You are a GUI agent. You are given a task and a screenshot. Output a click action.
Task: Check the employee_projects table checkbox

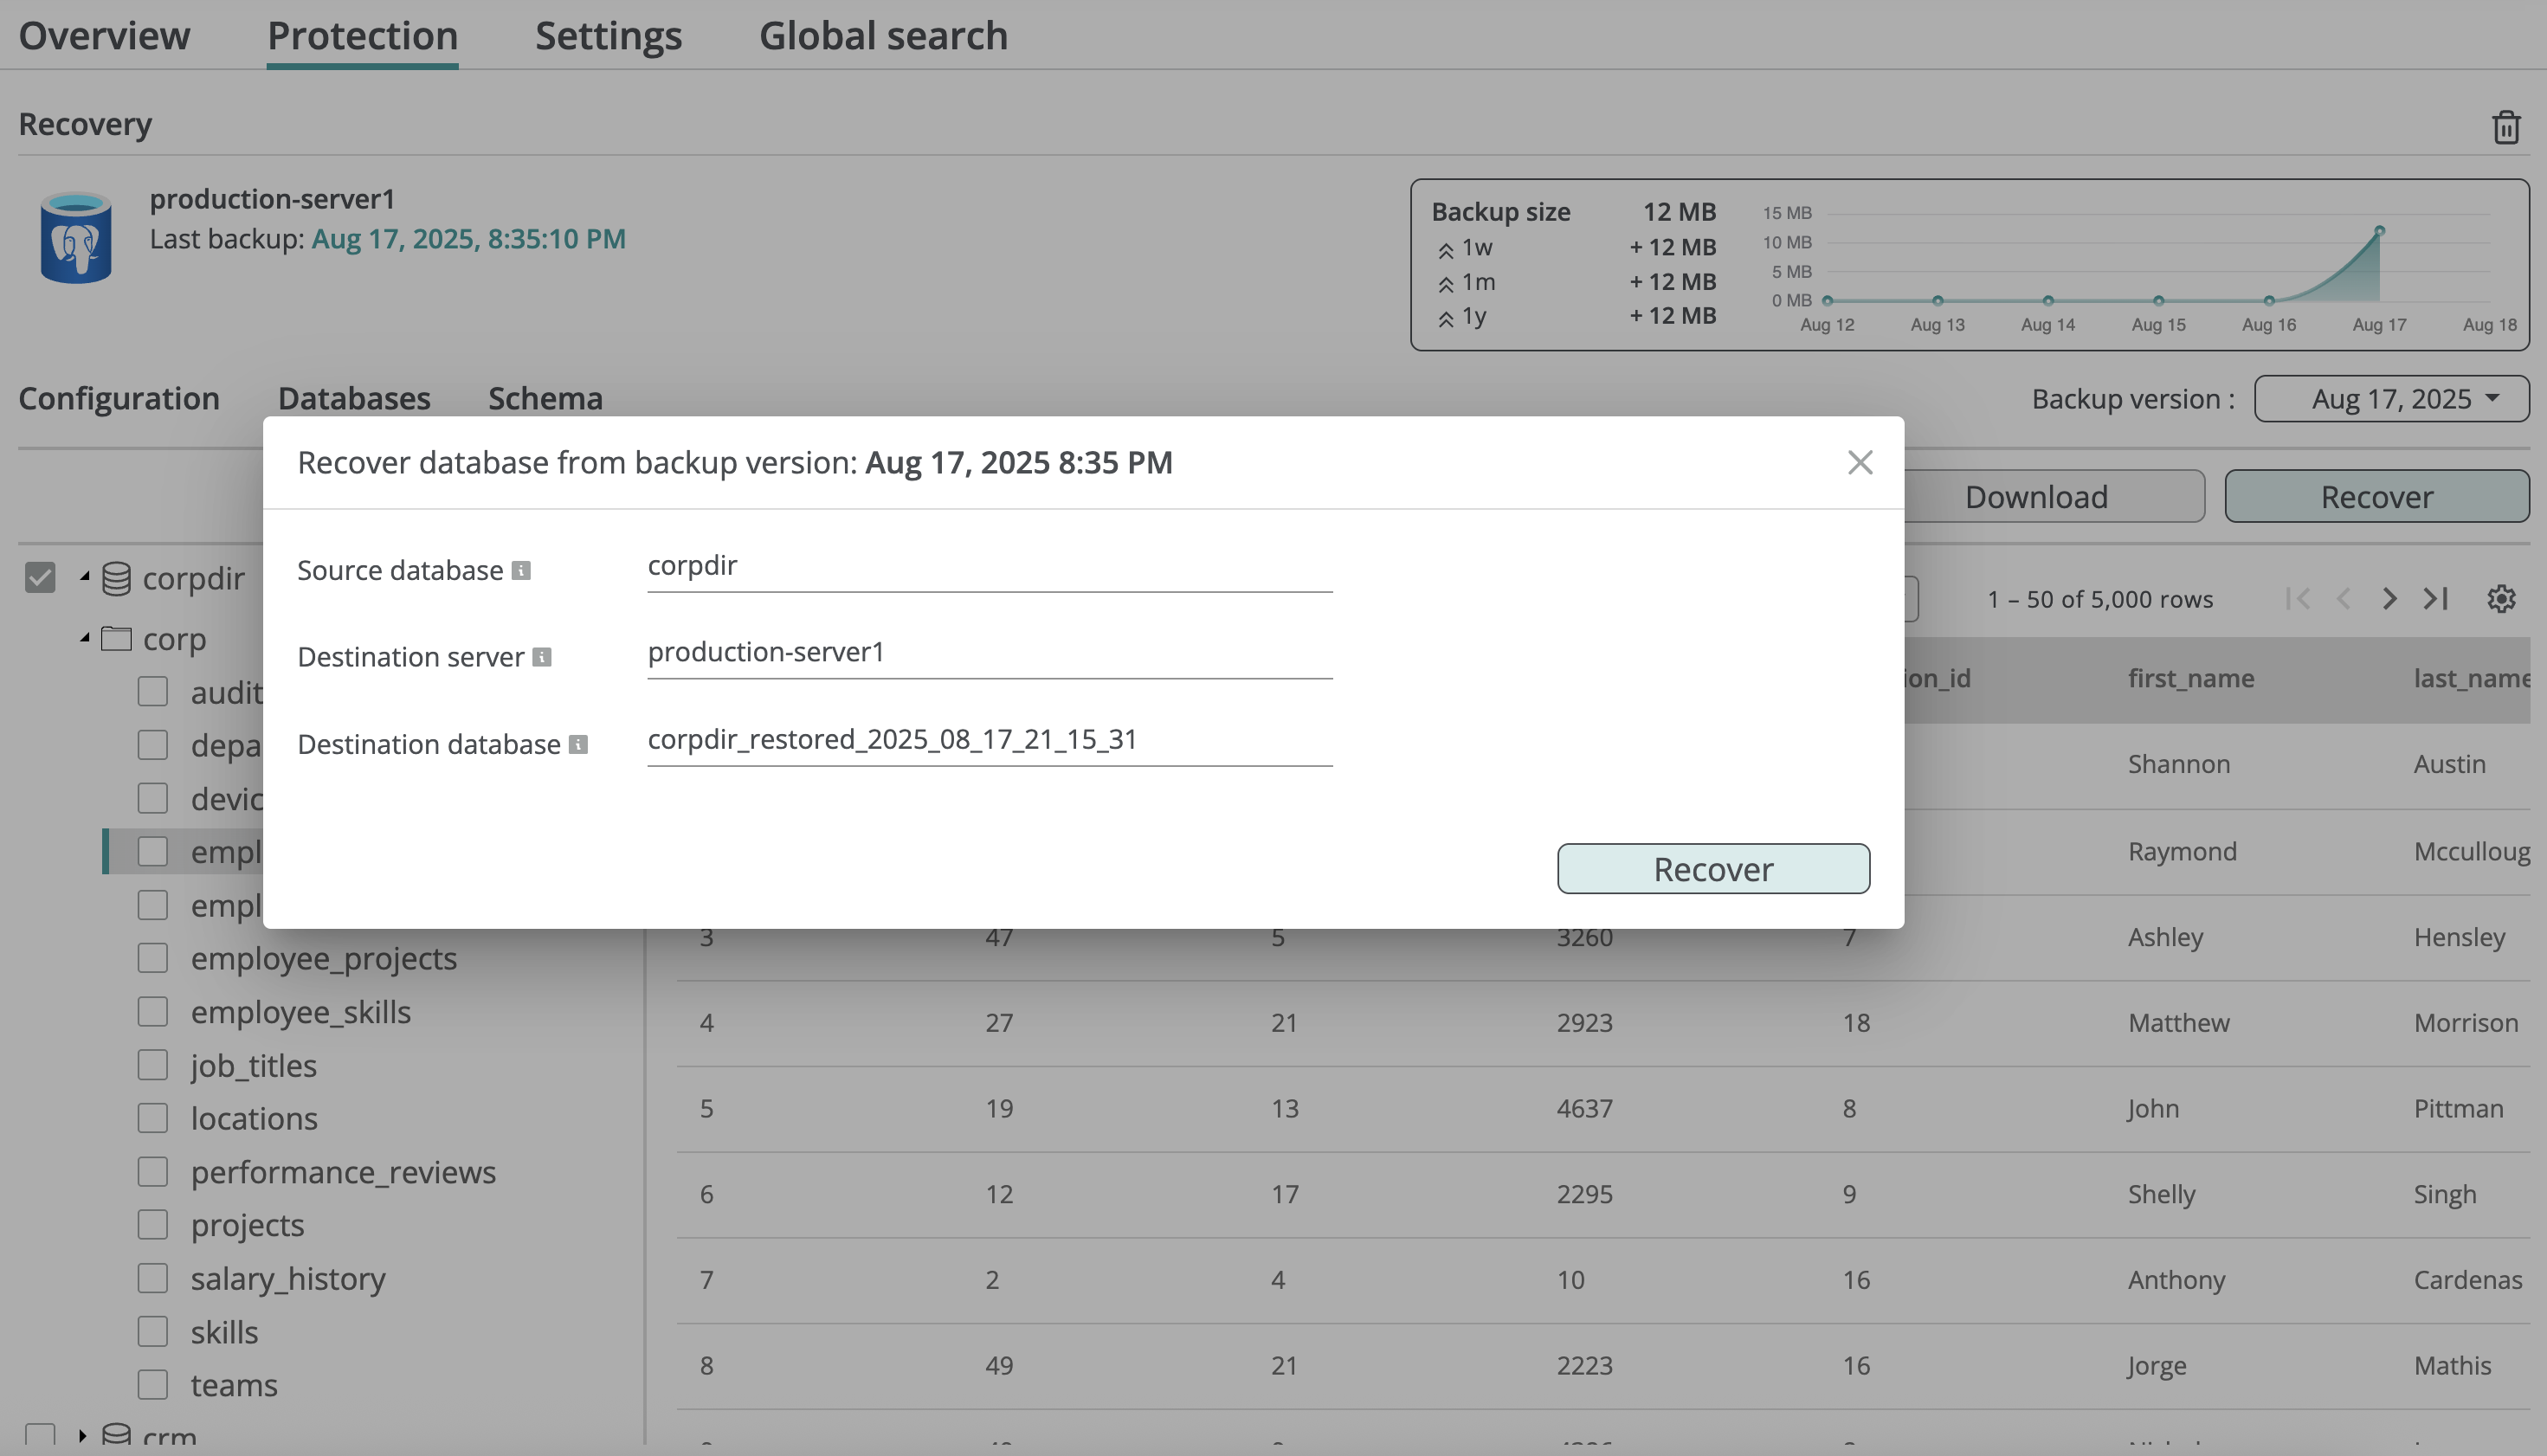click(153, 958)
